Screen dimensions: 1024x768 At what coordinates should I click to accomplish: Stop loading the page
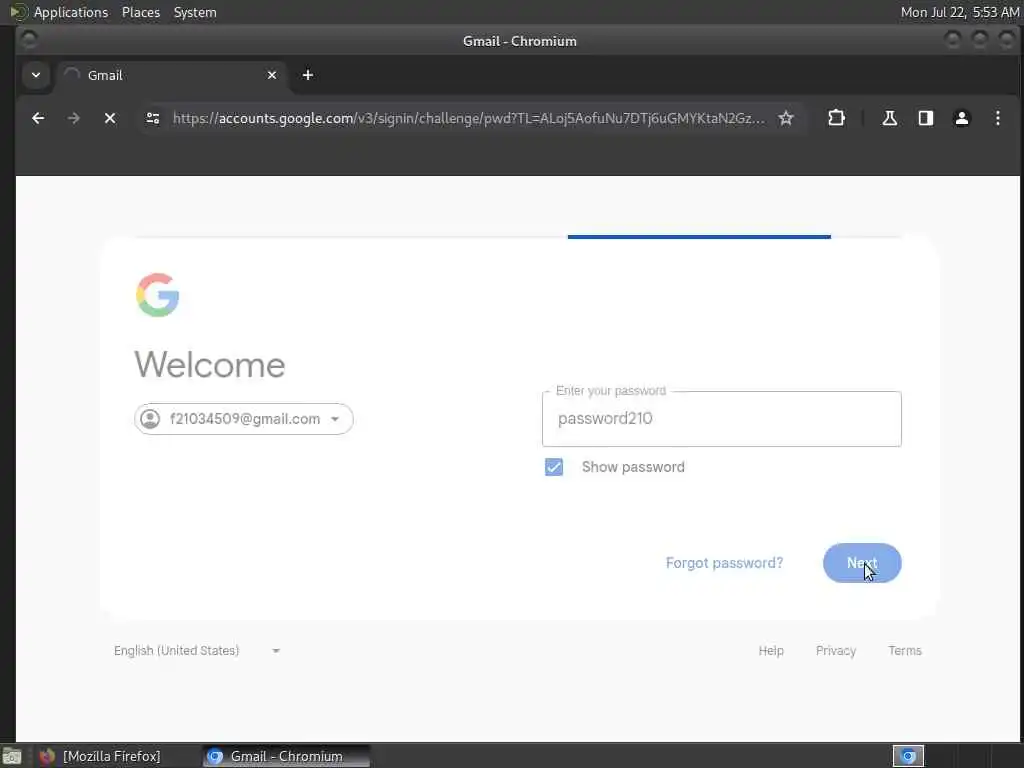(110, 118)
